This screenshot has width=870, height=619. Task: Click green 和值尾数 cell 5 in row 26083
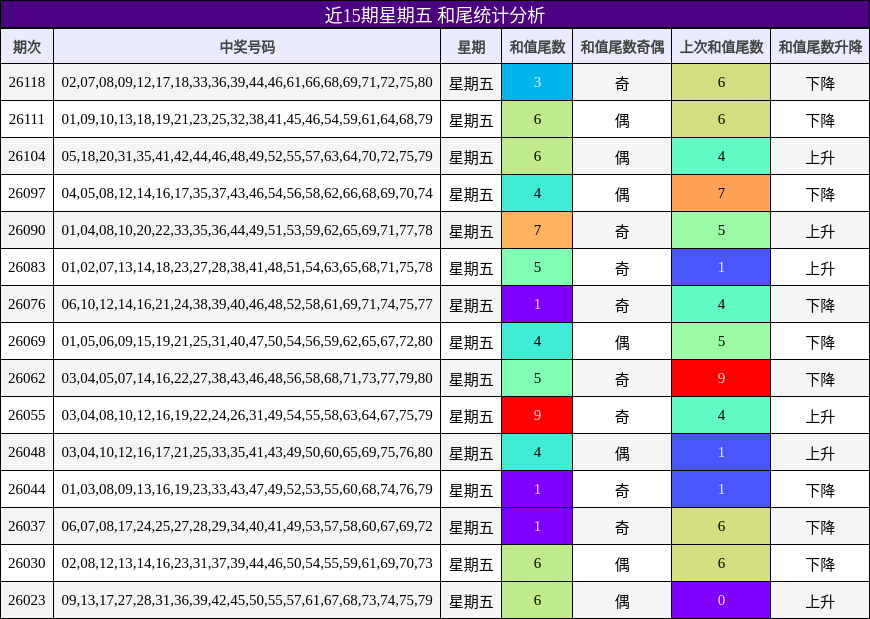pyautogui.click(x=537, y=267)
